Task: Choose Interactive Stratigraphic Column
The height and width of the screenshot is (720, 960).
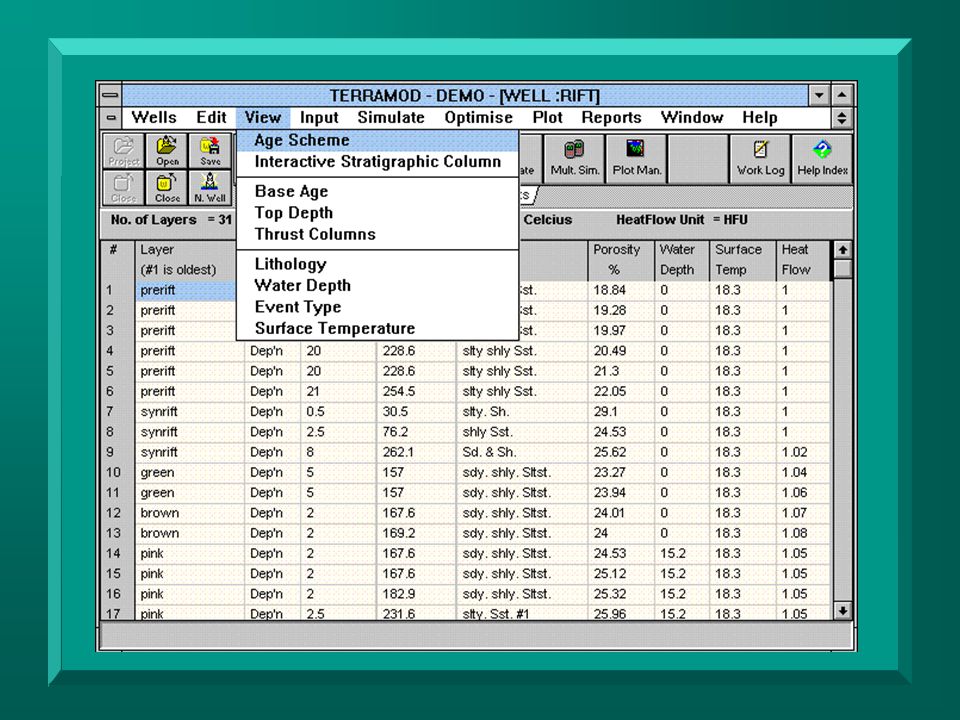Action: point(378,162)
